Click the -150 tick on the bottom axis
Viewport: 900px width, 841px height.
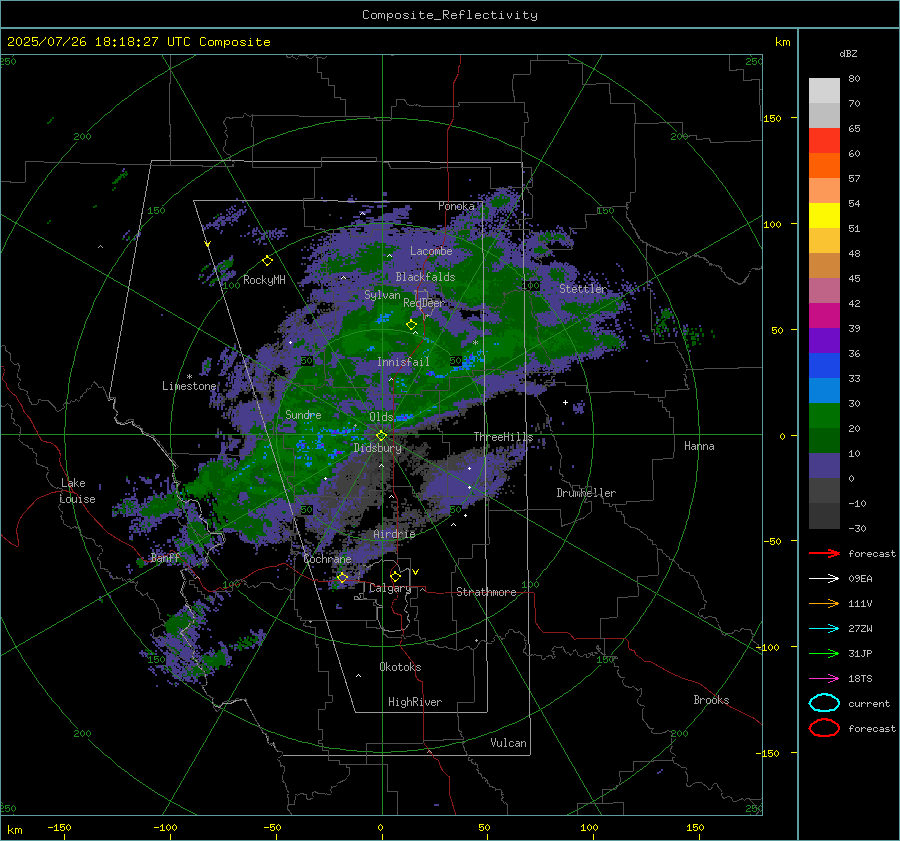[59, 827]
